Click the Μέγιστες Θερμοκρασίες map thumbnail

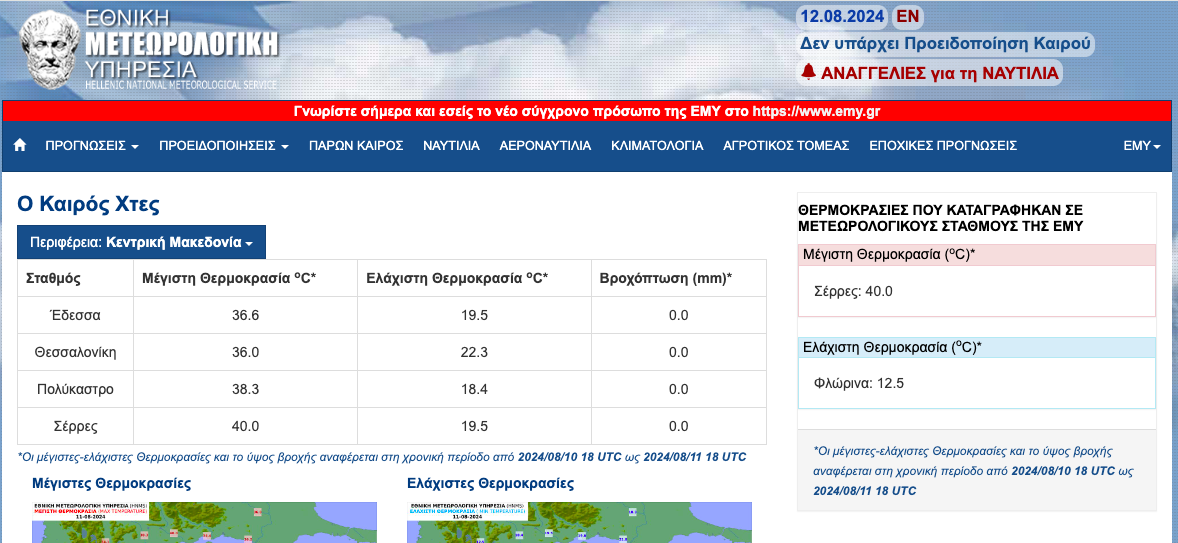point(204,522)
